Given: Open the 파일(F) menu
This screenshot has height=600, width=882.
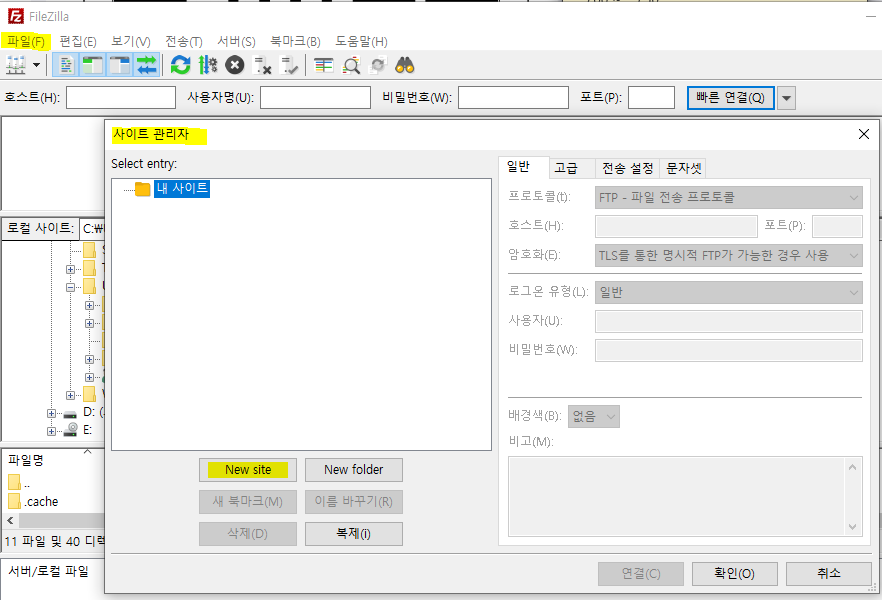Looking at the screenshot, I should 26,42.
